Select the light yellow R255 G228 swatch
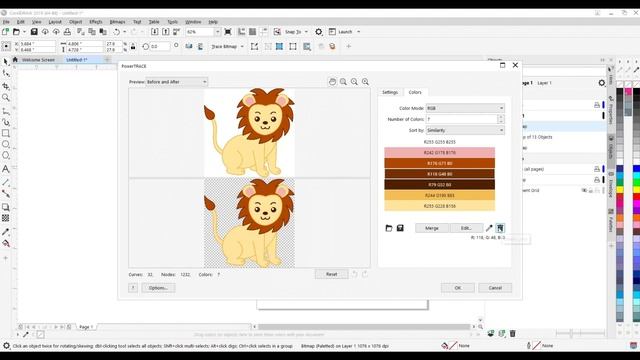 (440, 206)
